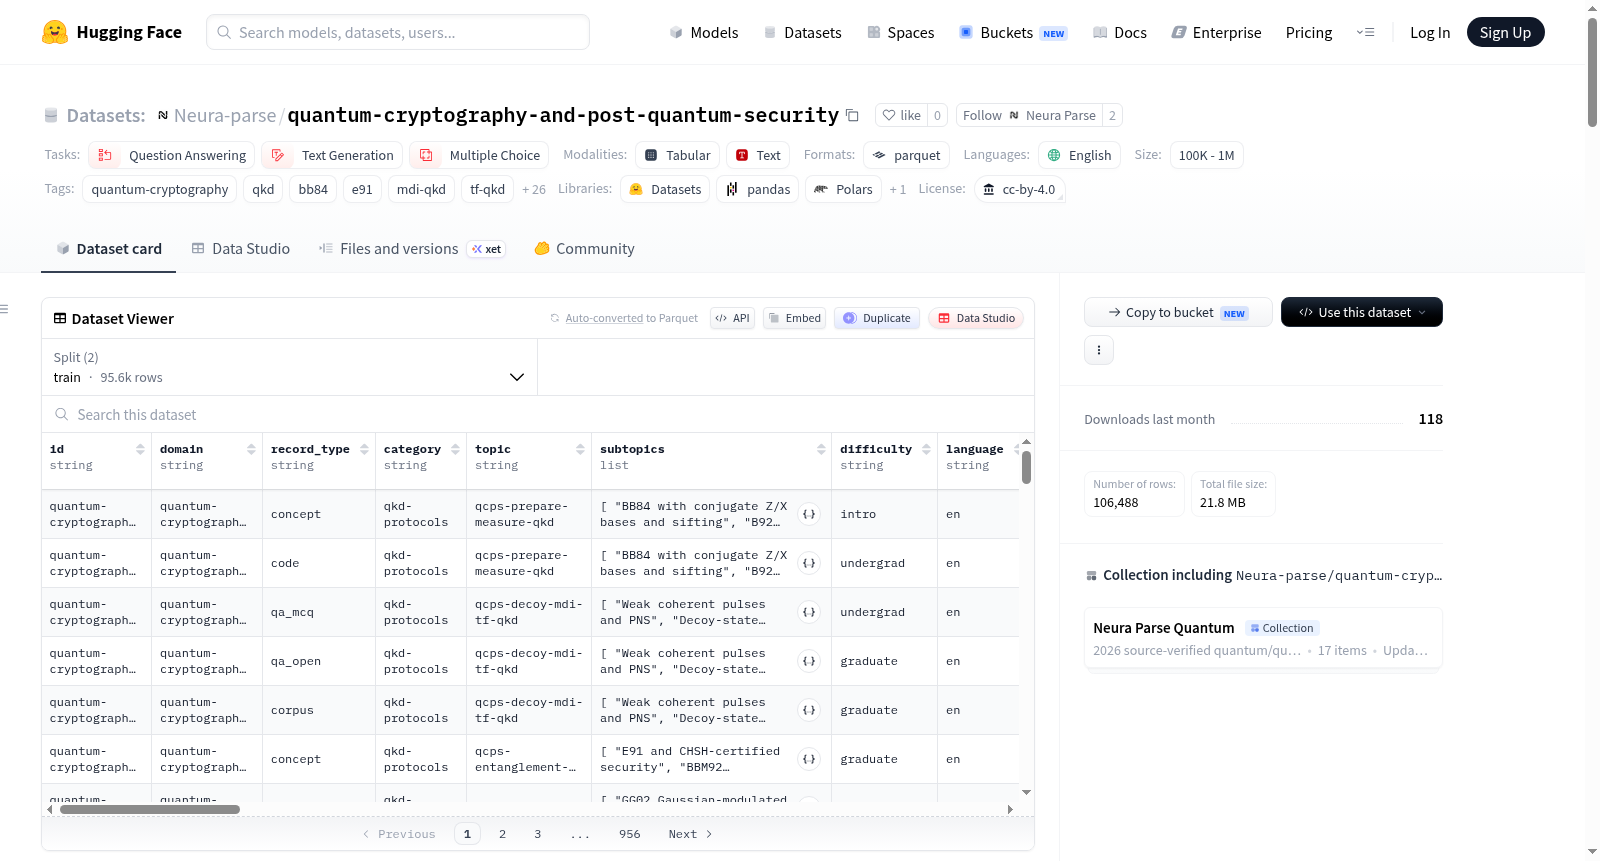
Task: Focus the Search models, datasets, users field
Action: (398, 32)
